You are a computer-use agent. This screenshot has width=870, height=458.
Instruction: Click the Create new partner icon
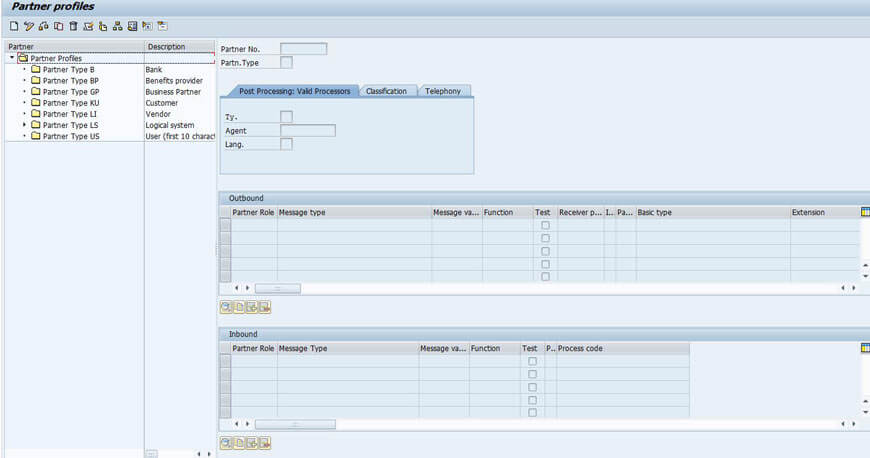14,26
